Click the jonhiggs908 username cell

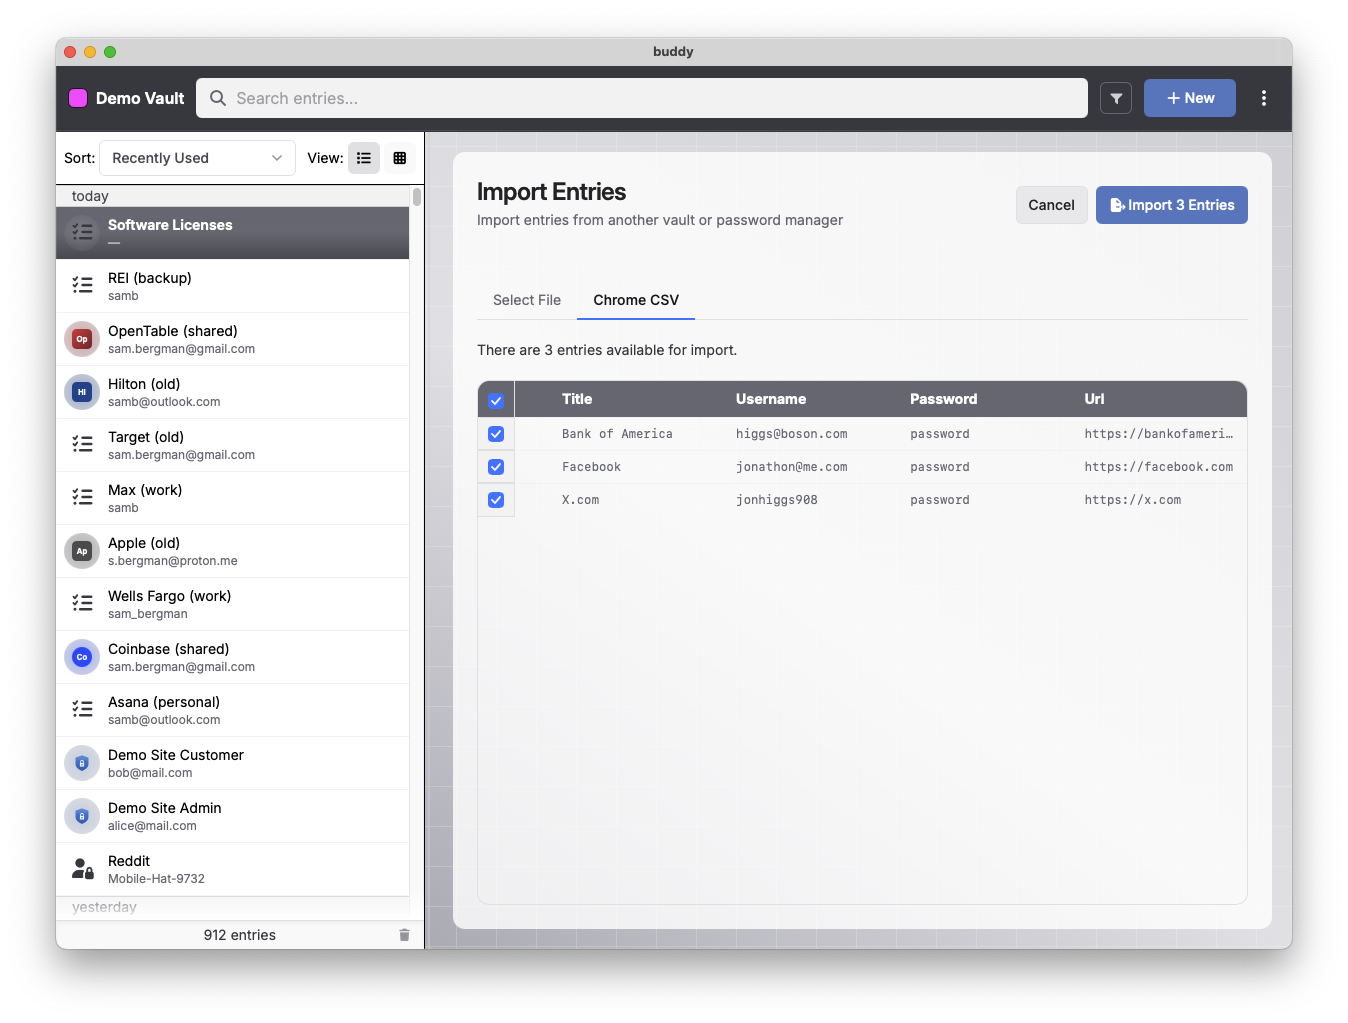coord(776,500)
